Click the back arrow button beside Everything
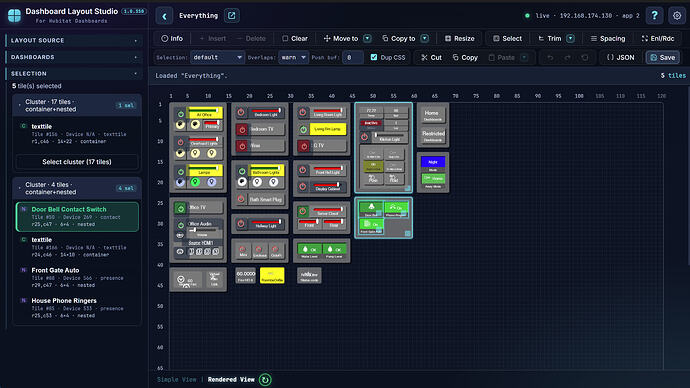690x388 pixels. tap(164, 16)
